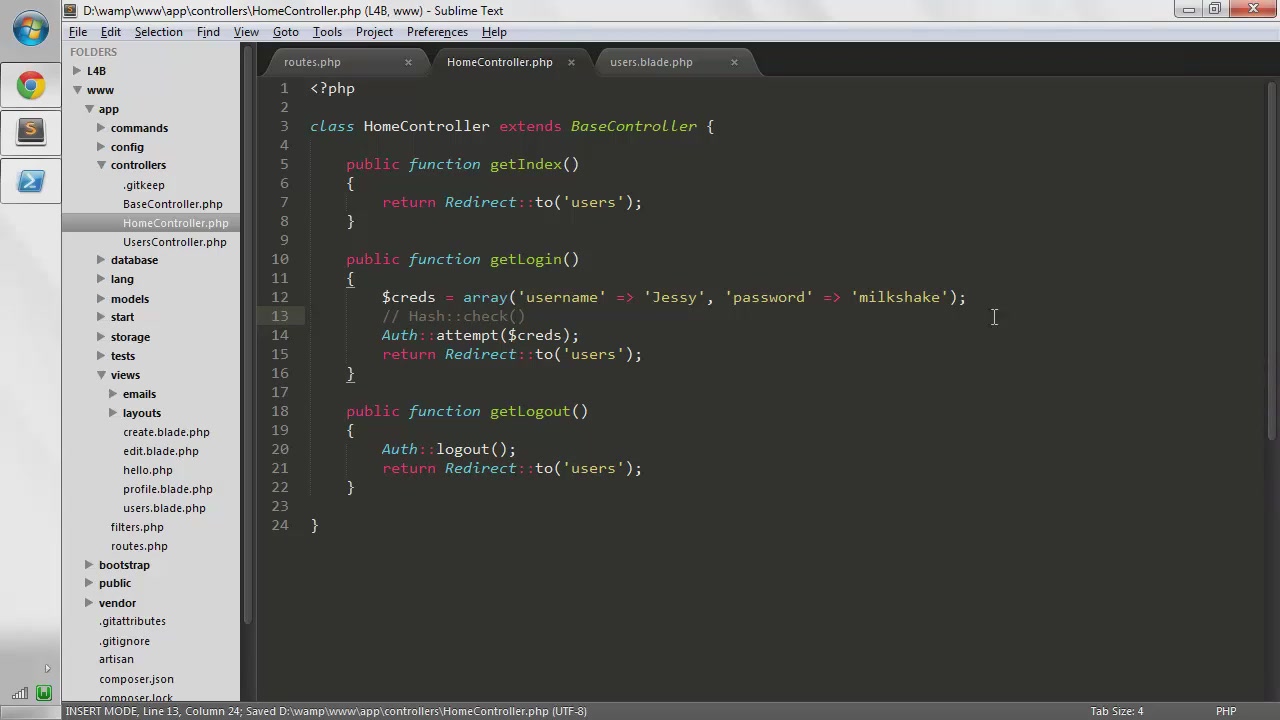Open filters.php from the sidebar
This screenshot has width=1280, height=720.
point(137,527)
